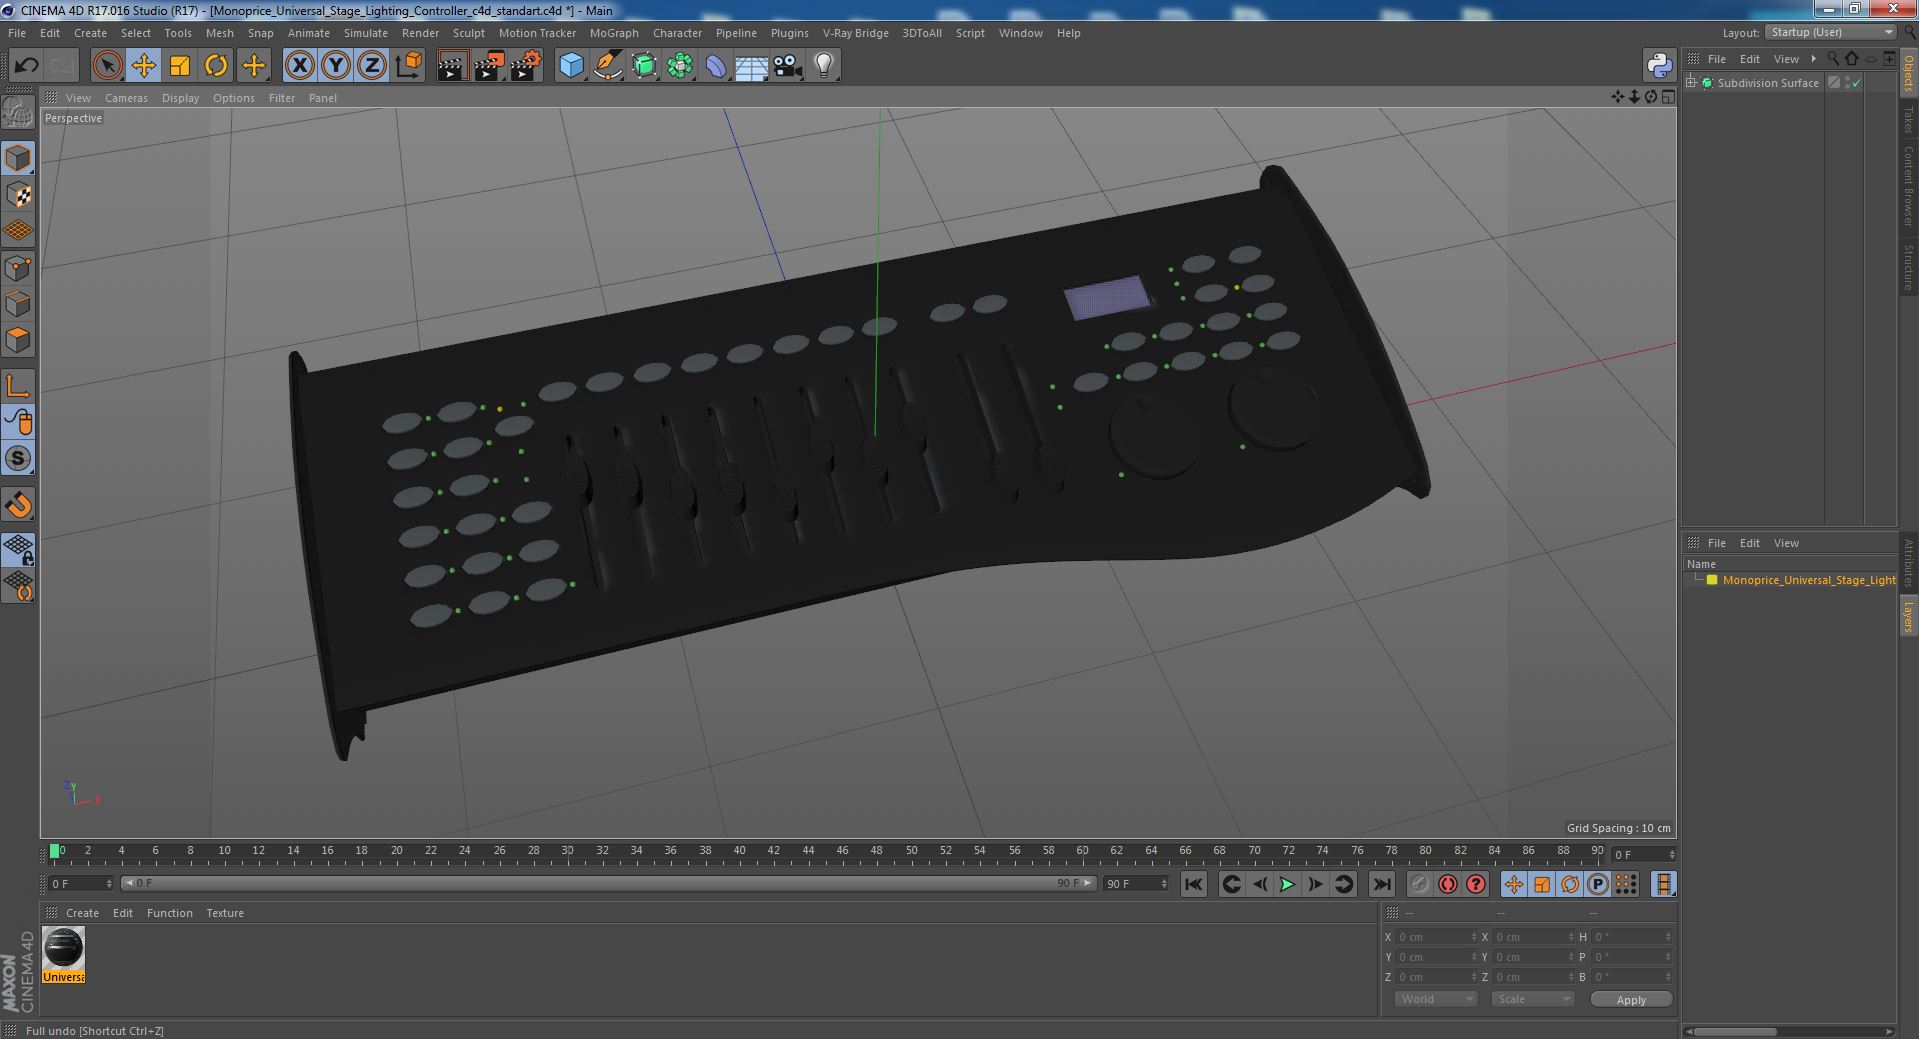The height and width of the screenshot is (1039, 1919).
Task: Open the Takes side tab
Action: 1908,120
